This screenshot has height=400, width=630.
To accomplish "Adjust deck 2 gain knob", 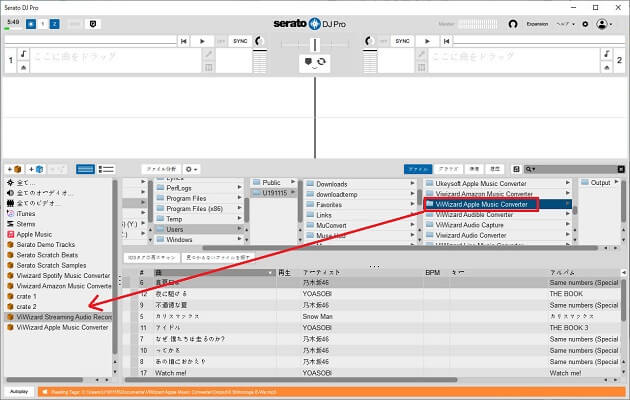I will (x=369, y=41).
